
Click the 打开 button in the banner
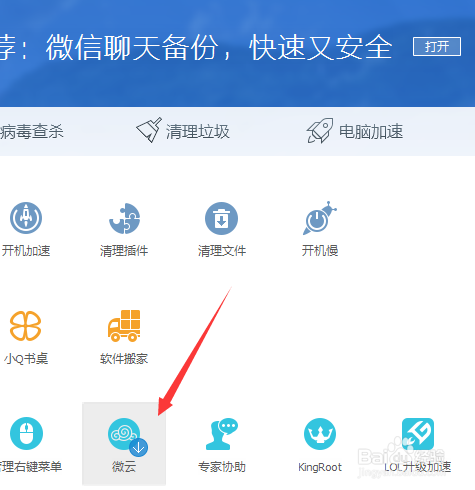437,46
